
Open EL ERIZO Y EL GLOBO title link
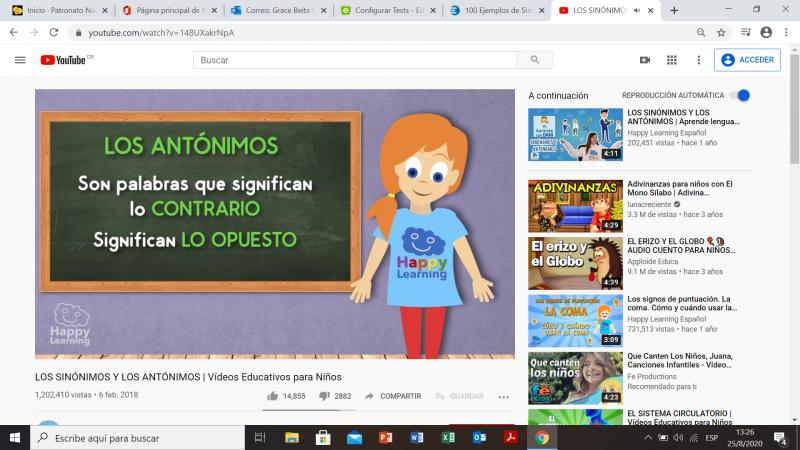[x=681, y=245]
